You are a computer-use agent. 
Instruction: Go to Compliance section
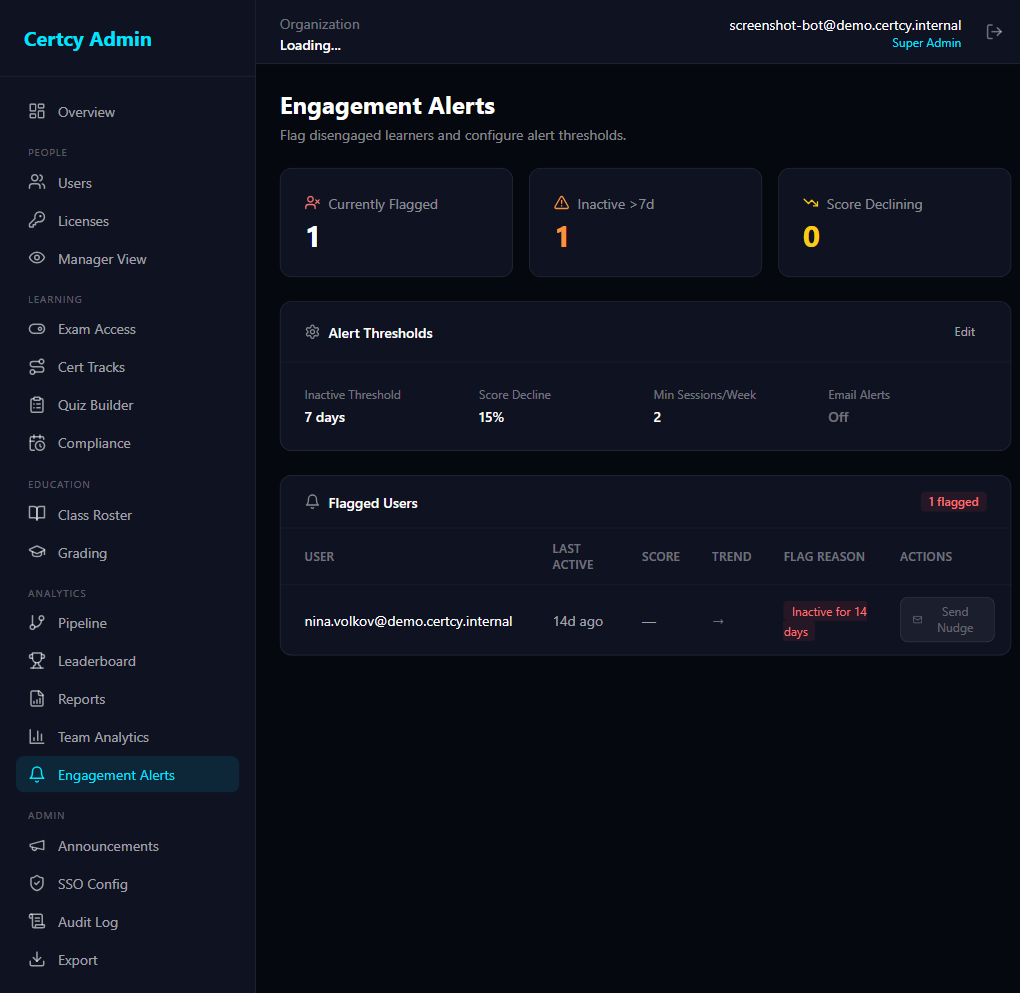[x=128, y=443]
